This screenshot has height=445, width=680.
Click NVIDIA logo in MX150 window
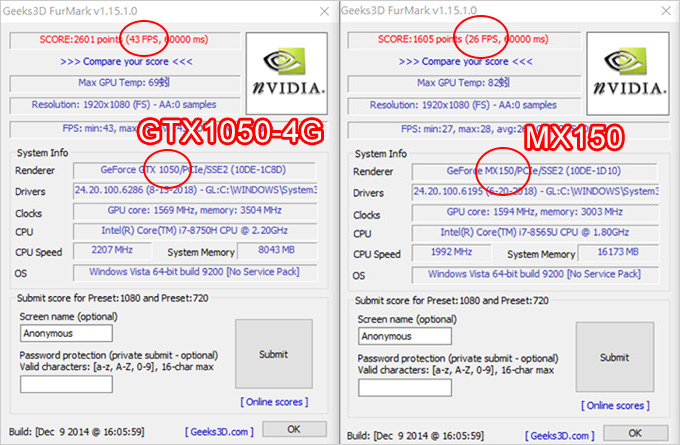628,73
